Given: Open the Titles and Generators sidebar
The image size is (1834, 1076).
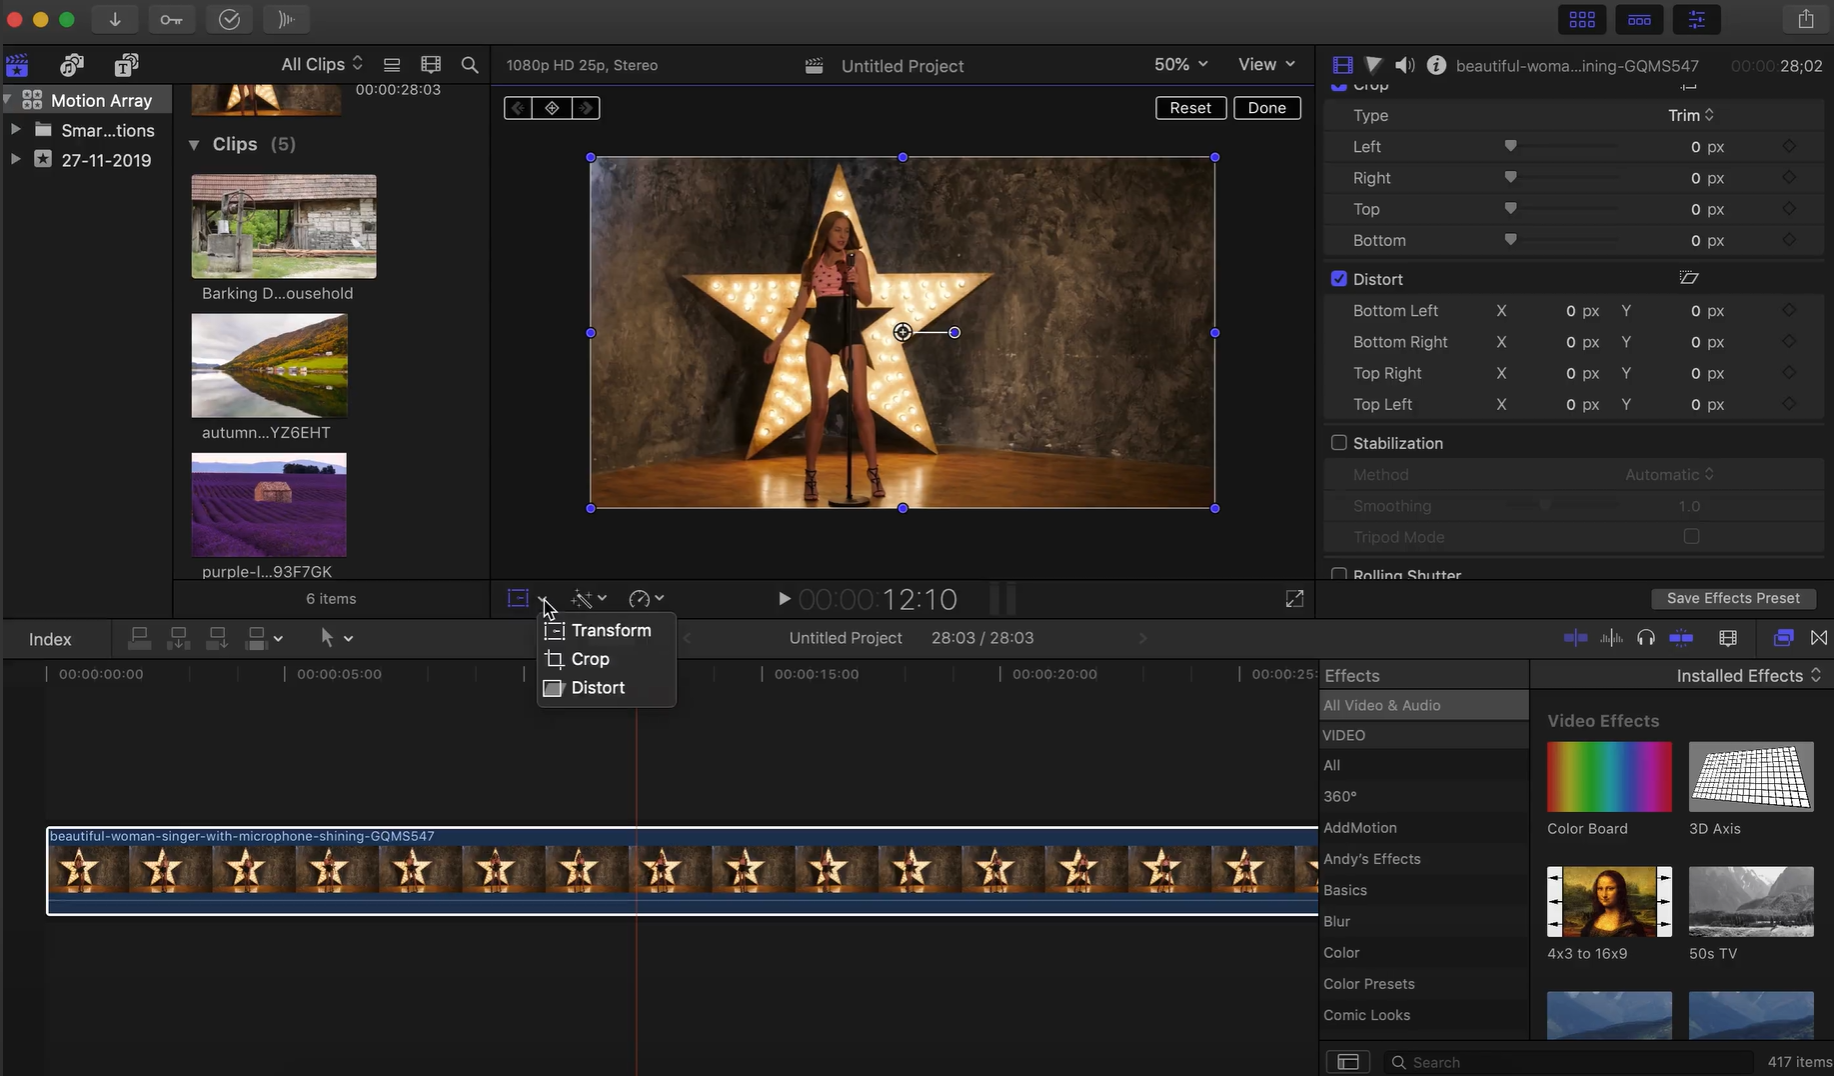Looking at the screenshot, I should (x=125, y=65).
